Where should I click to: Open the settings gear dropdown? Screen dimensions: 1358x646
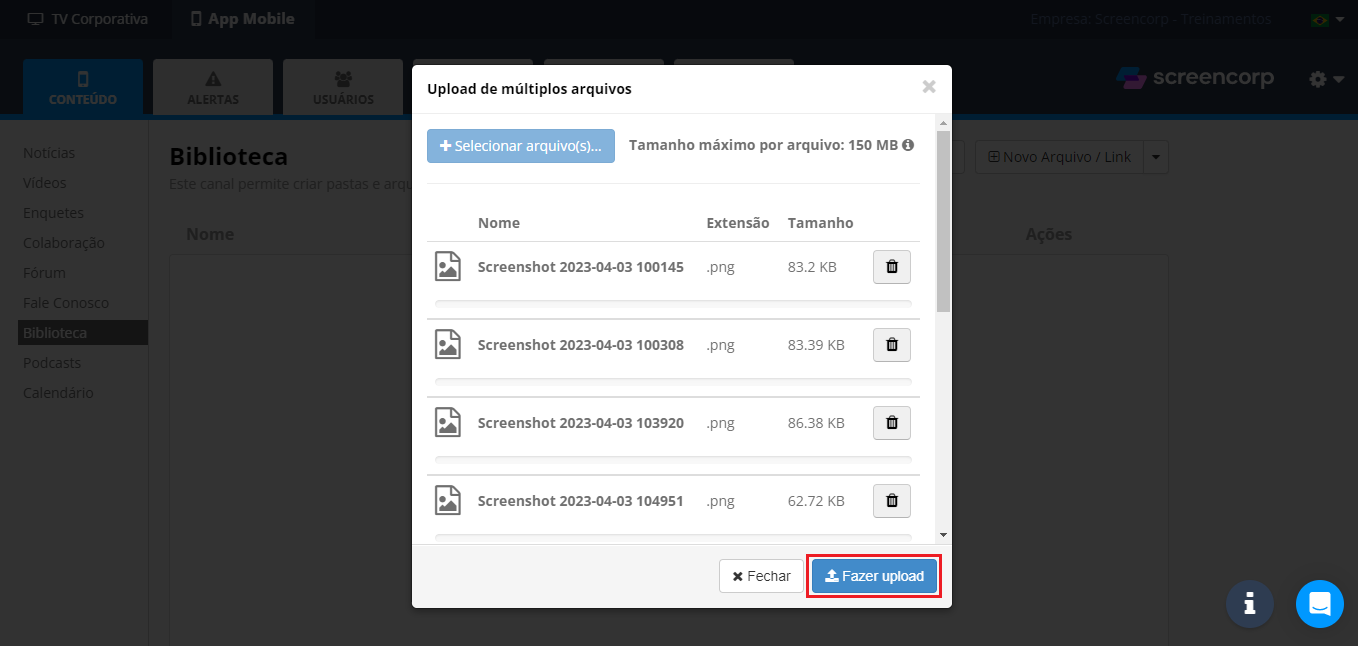point(1326,79)
